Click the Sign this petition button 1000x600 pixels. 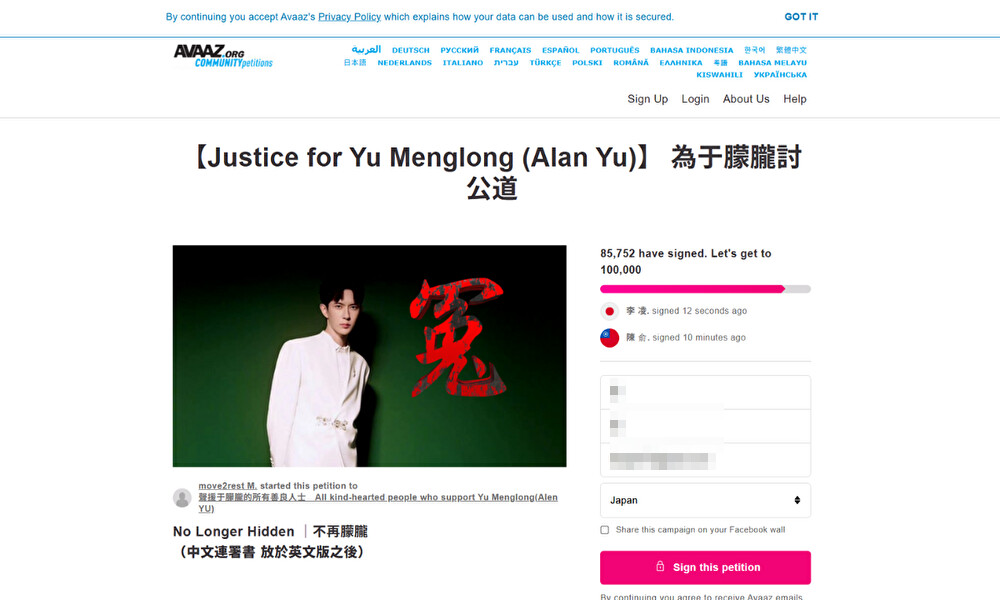click(x=705, y=567)
